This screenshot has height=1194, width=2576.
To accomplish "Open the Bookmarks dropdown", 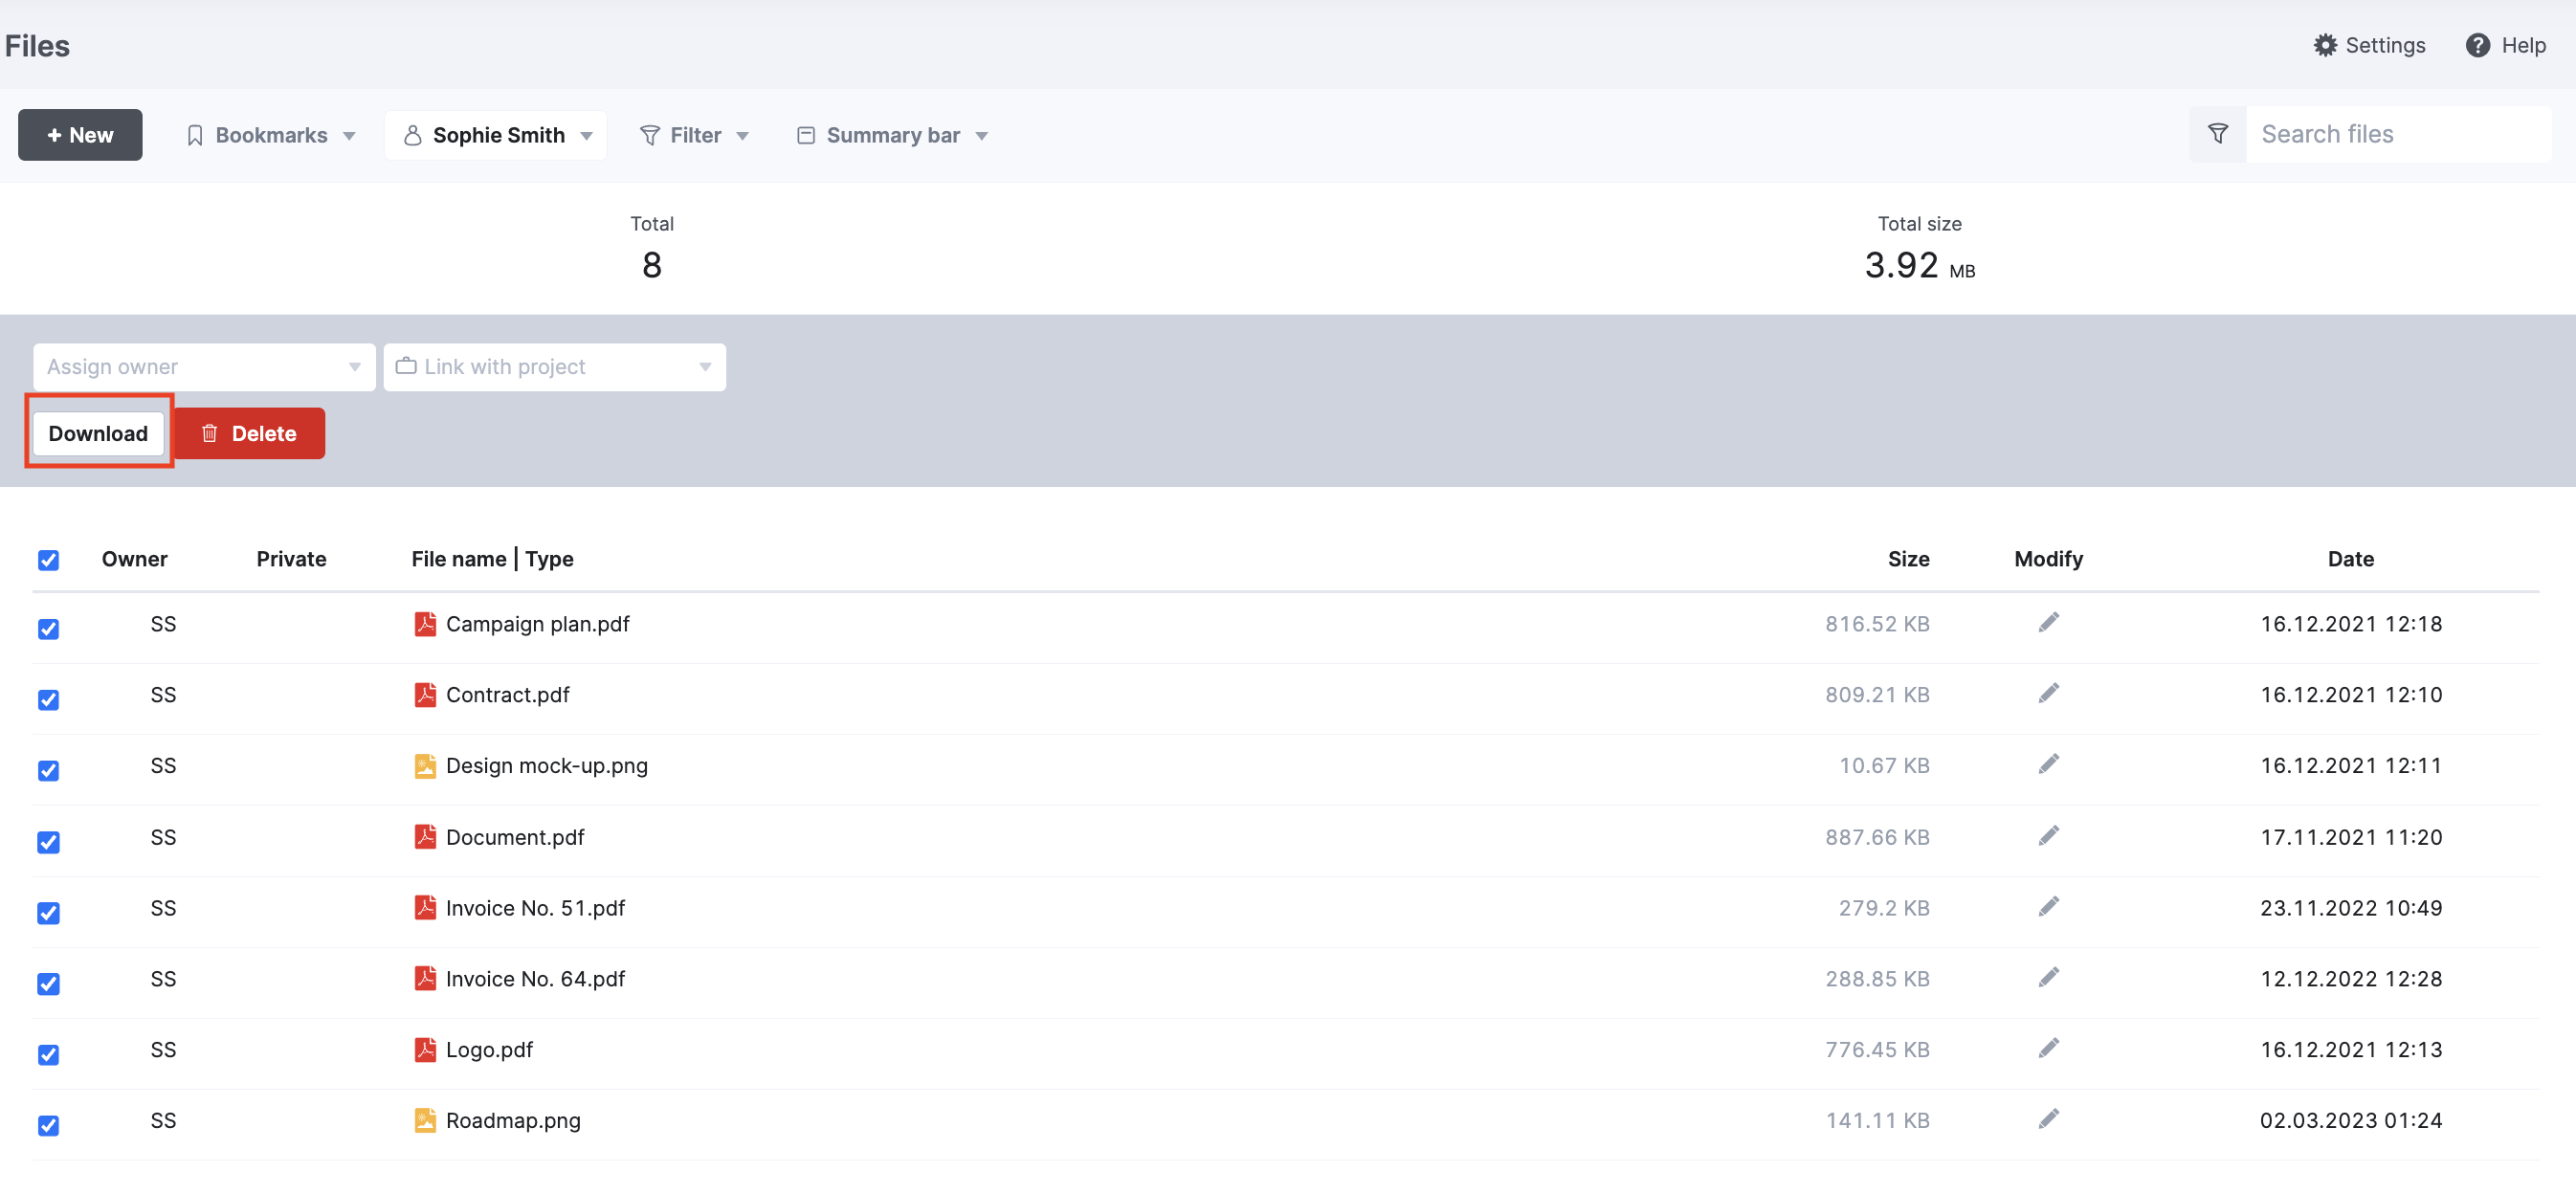I will 271,135.
